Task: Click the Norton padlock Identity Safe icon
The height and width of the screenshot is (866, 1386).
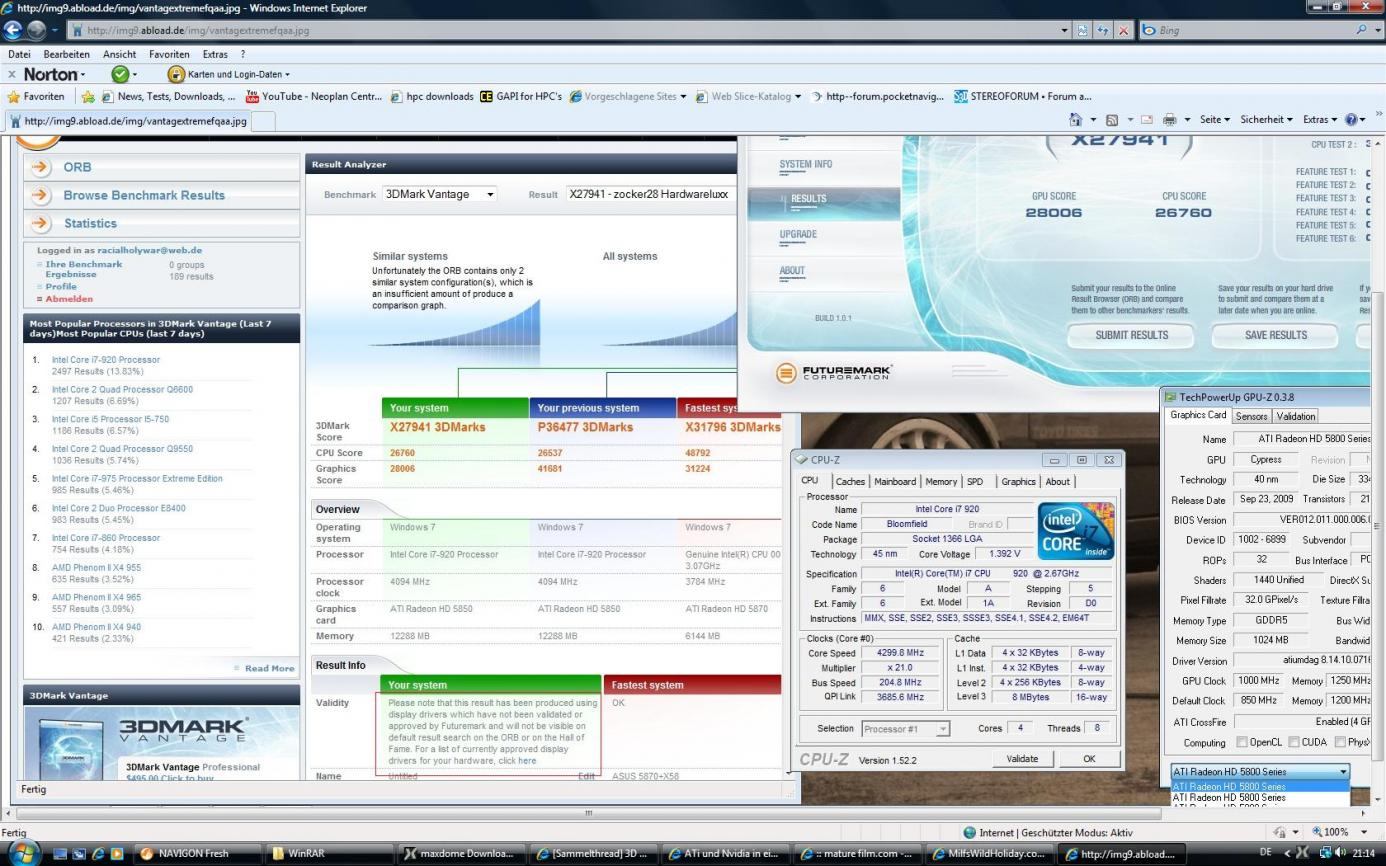Action: pyautogui.click(x=177, y=74)
